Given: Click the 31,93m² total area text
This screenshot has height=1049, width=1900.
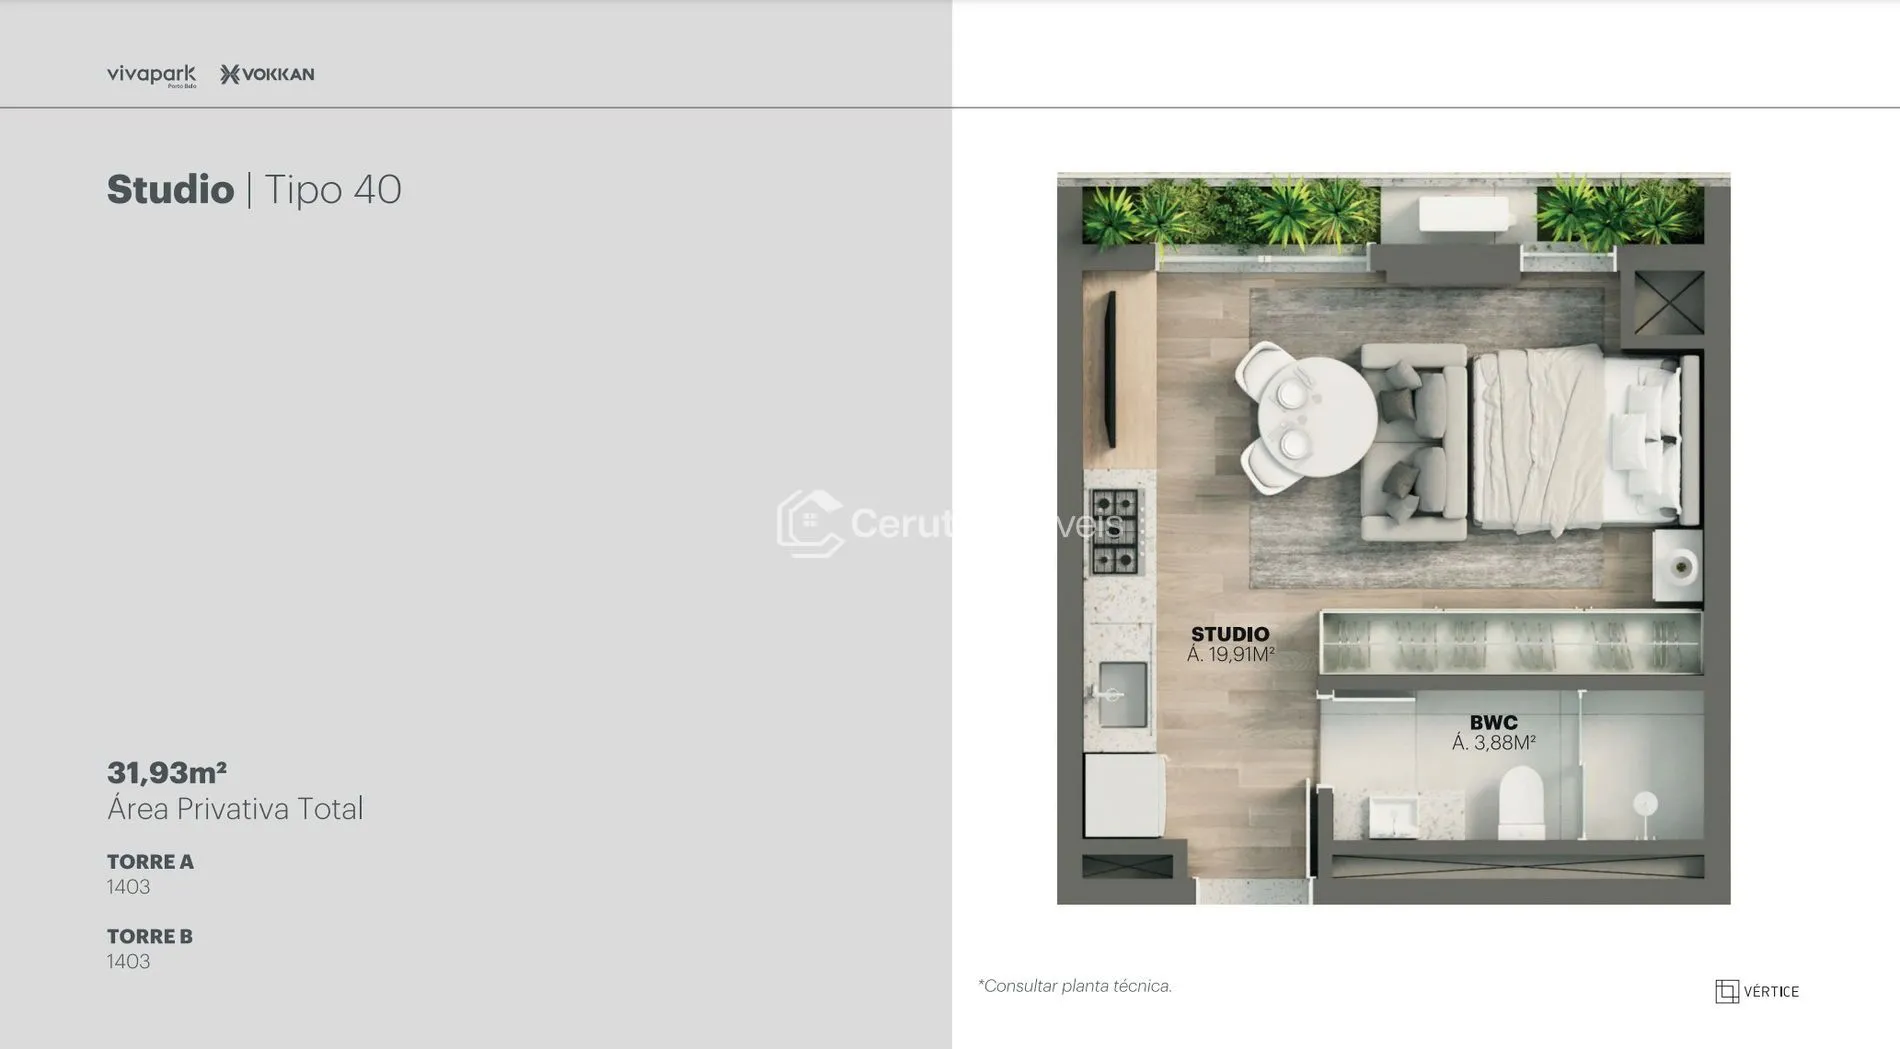Looking at the screenshot, I should (x=167, y=772).
